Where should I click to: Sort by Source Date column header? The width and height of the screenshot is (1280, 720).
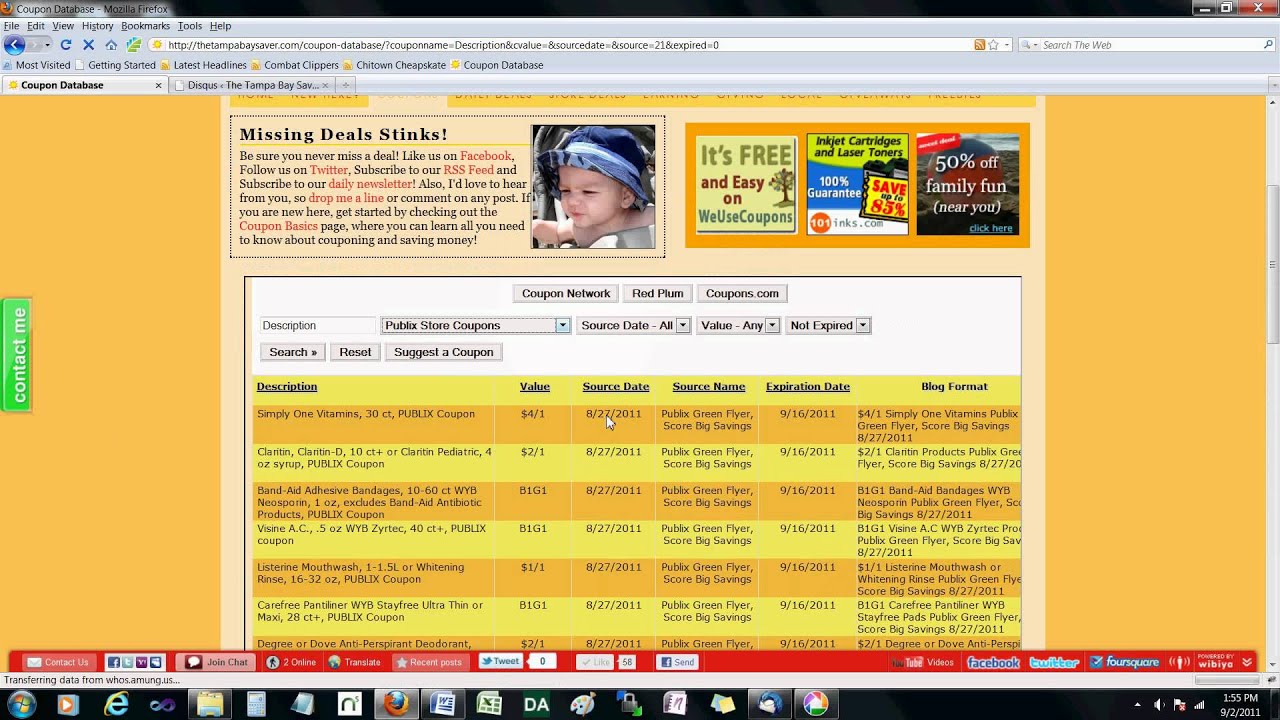coord(616,386)
